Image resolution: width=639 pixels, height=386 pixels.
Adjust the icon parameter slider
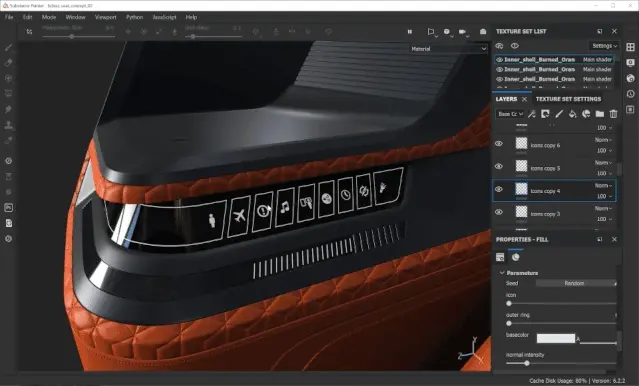[x=562, y=304]
